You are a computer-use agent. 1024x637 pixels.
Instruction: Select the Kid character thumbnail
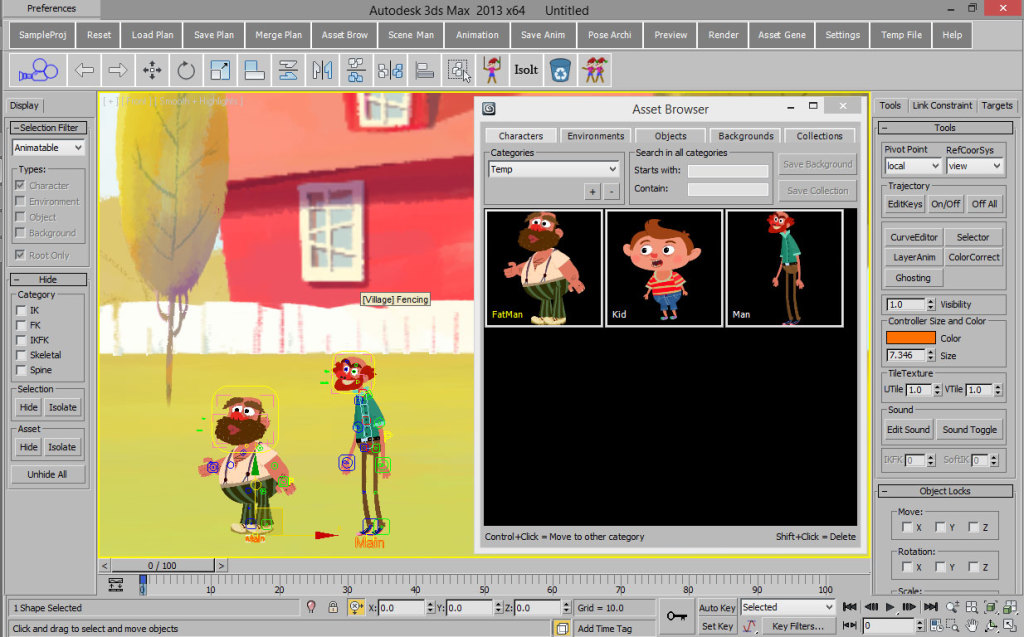coord(664,267)
